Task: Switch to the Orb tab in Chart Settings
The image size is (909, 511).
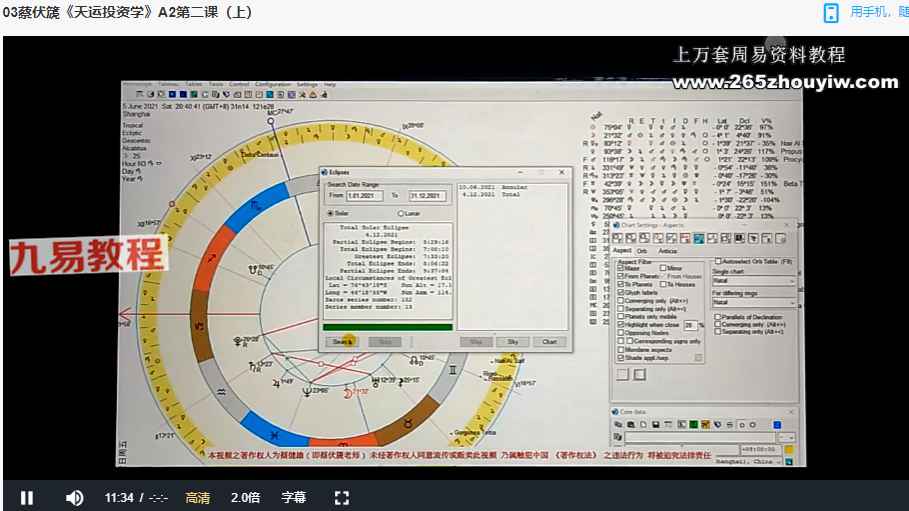Action: click(642, 251)
